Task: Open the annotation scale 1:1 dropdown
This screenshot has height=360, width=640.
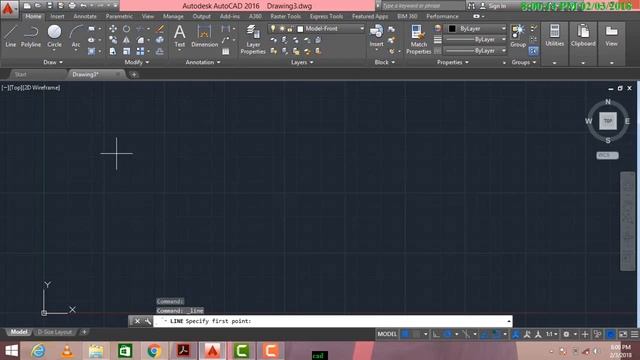Action: click(552, 334)
